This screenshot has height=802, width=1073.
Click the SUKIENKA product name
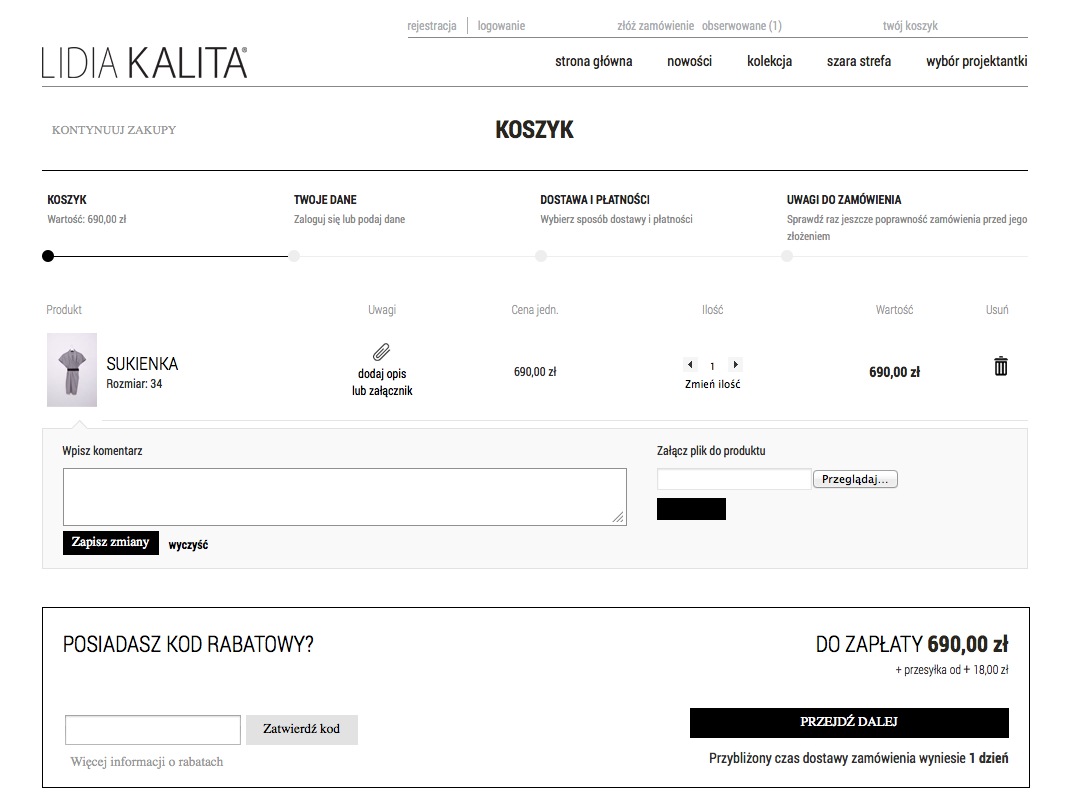[142, 364]
